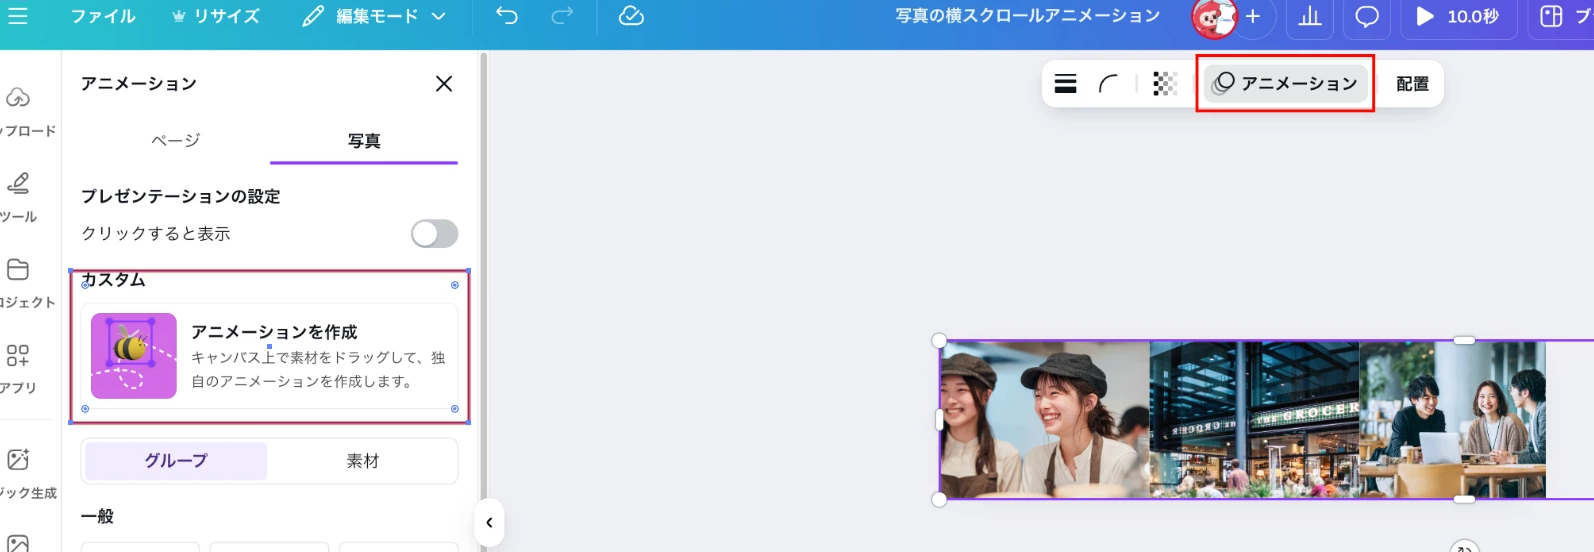Click the bottom-left corner resize handle

point(939,499)
